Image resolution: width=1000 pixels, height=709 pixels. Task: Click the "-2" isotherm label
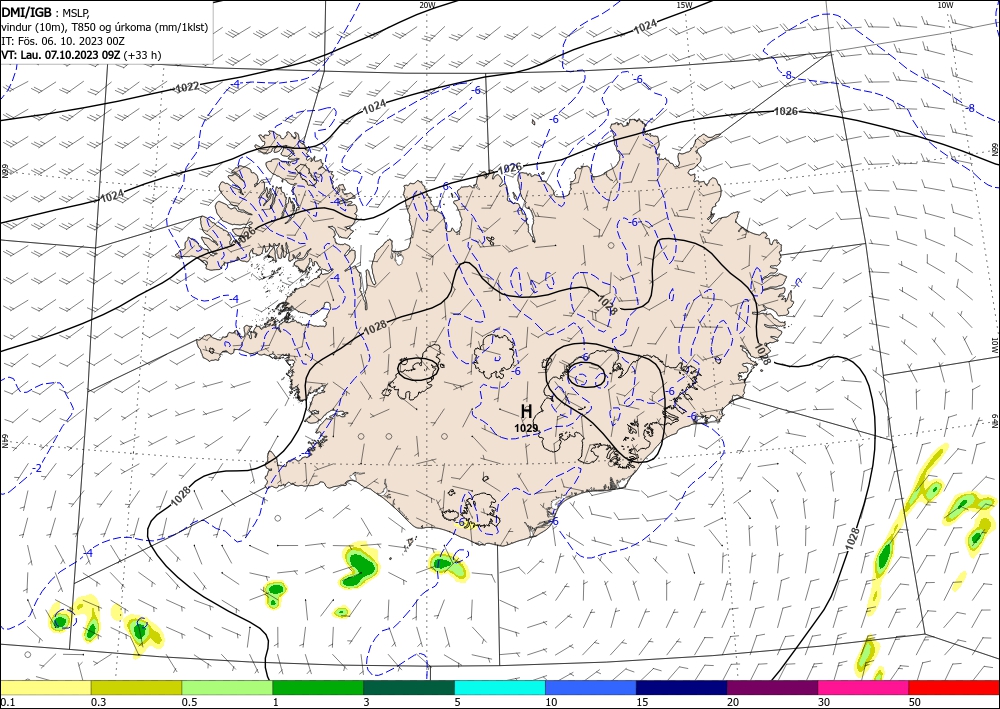38,469
